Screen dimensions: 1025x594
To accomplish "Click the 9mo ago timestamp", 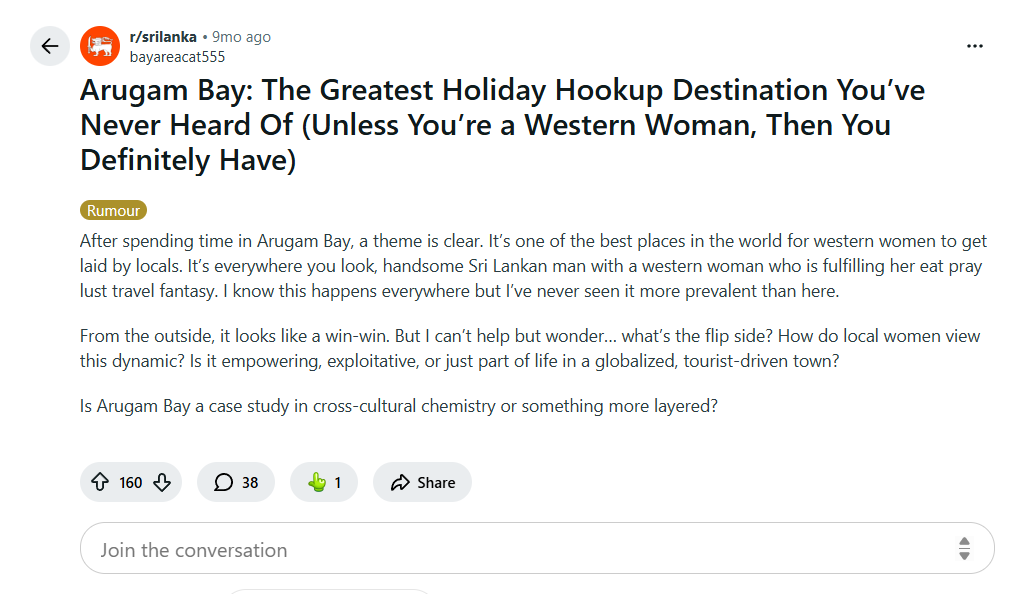I will click(x=241, y=37).
